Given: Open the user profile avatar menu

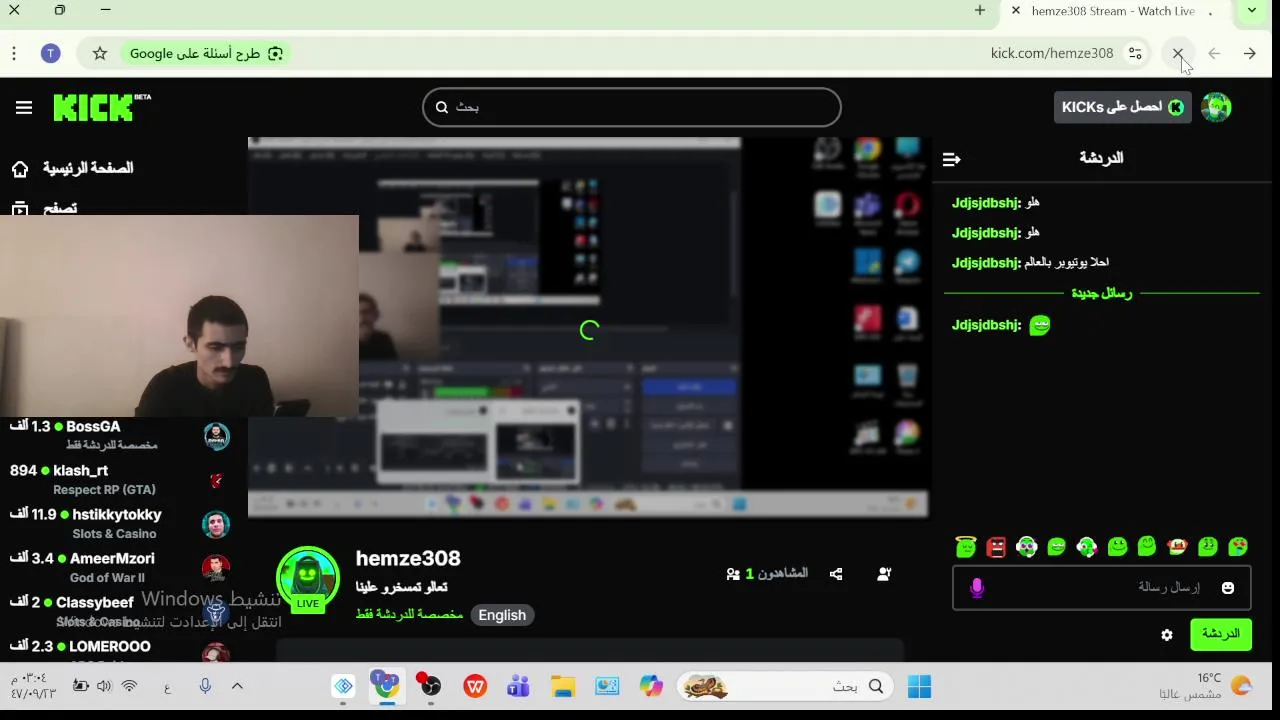Looking at the screenshot, I should click(x=1216, y=107).
